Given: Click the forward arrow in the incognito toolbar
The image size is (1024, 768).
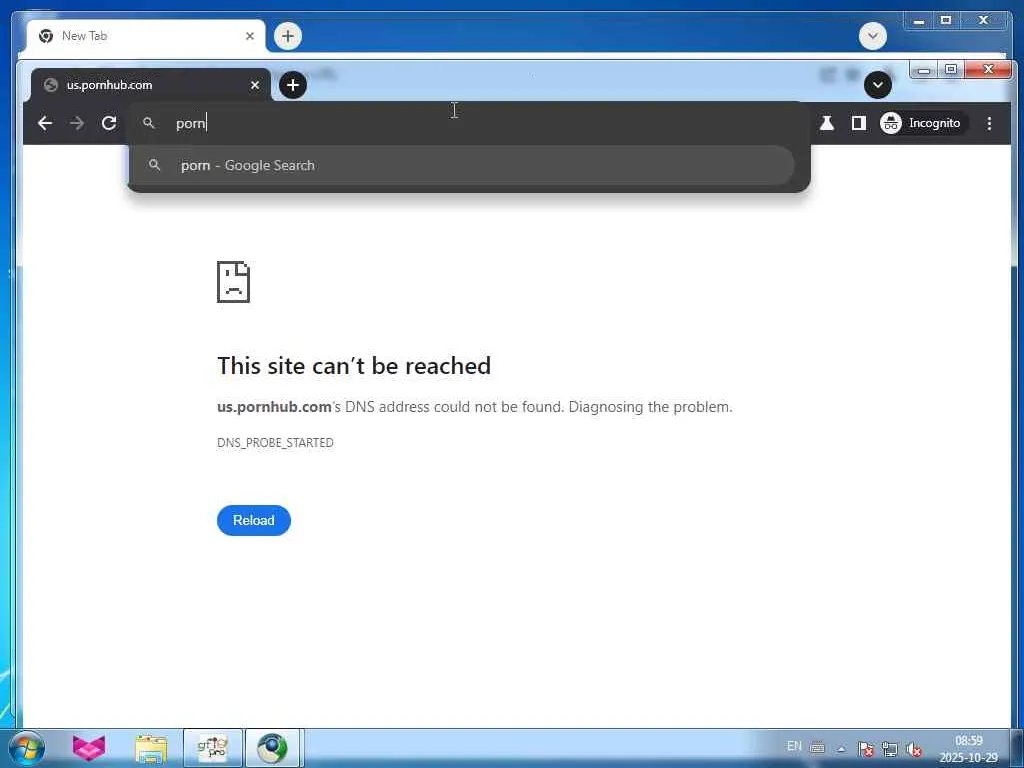Looking at the screenshot, I should [x=77, y=123].
